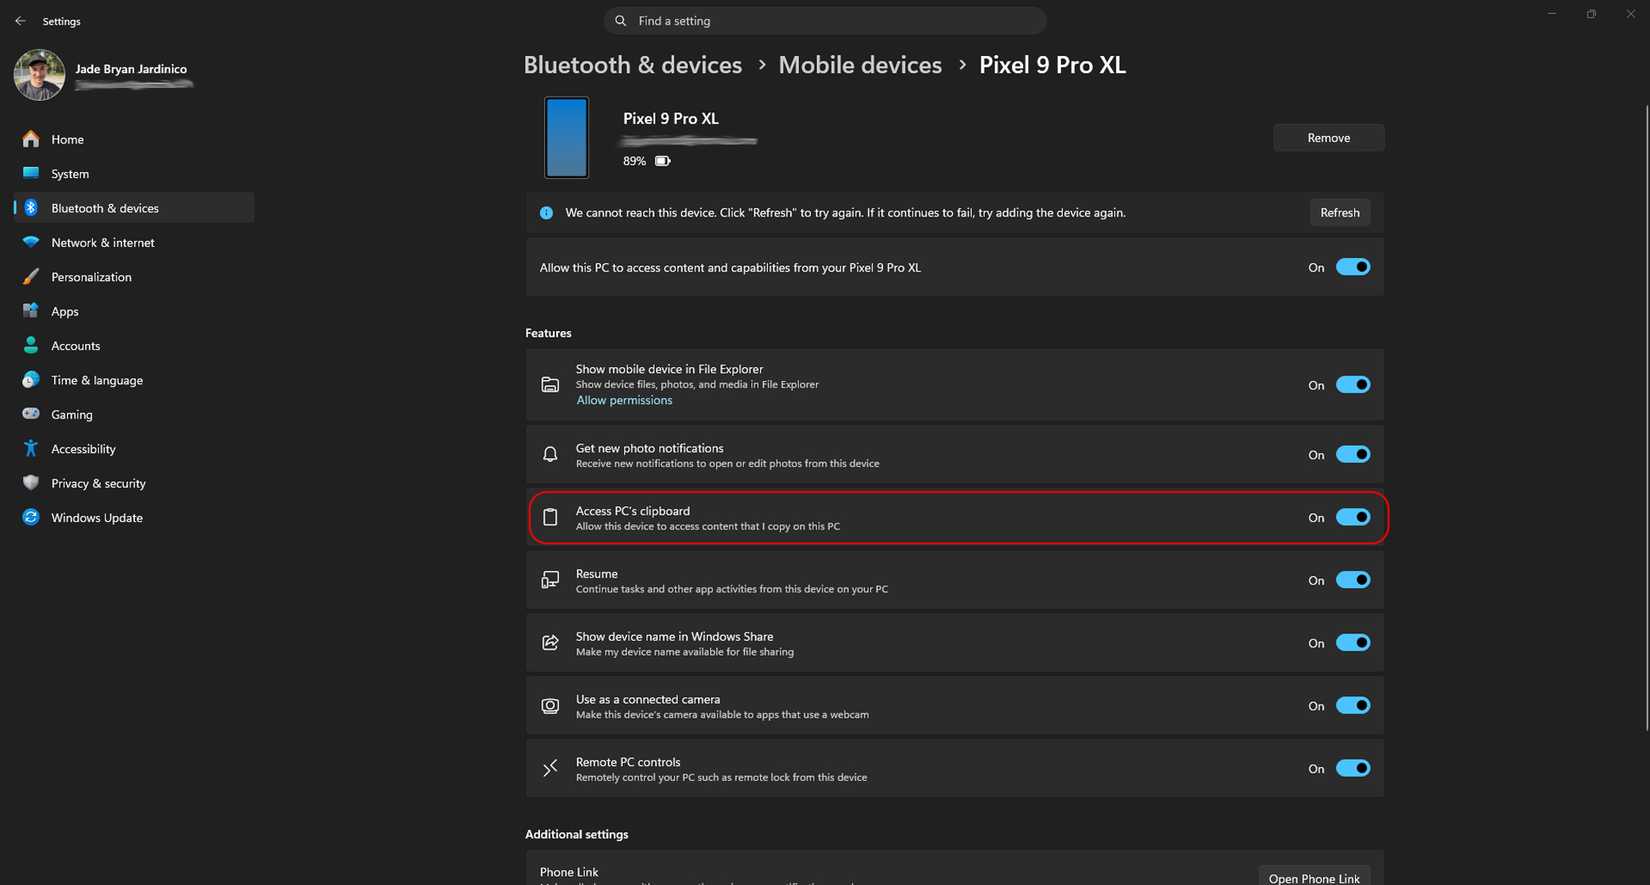Image resolution: width=1650 pixels, height=885 pixels.
Task: Click the Windows Update refresh icon
Action: tap(31, 517)
